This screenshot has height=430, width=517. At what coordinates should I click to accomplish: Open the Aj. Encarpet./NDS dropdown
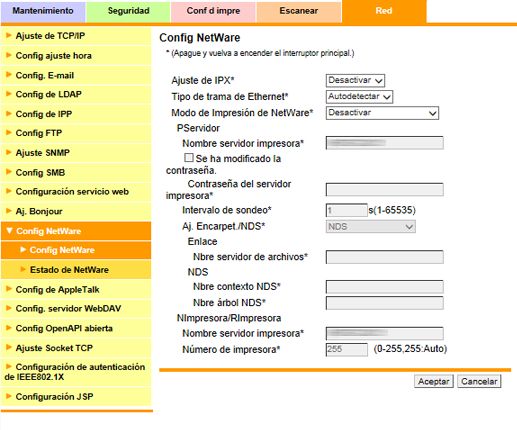(371, 227)
